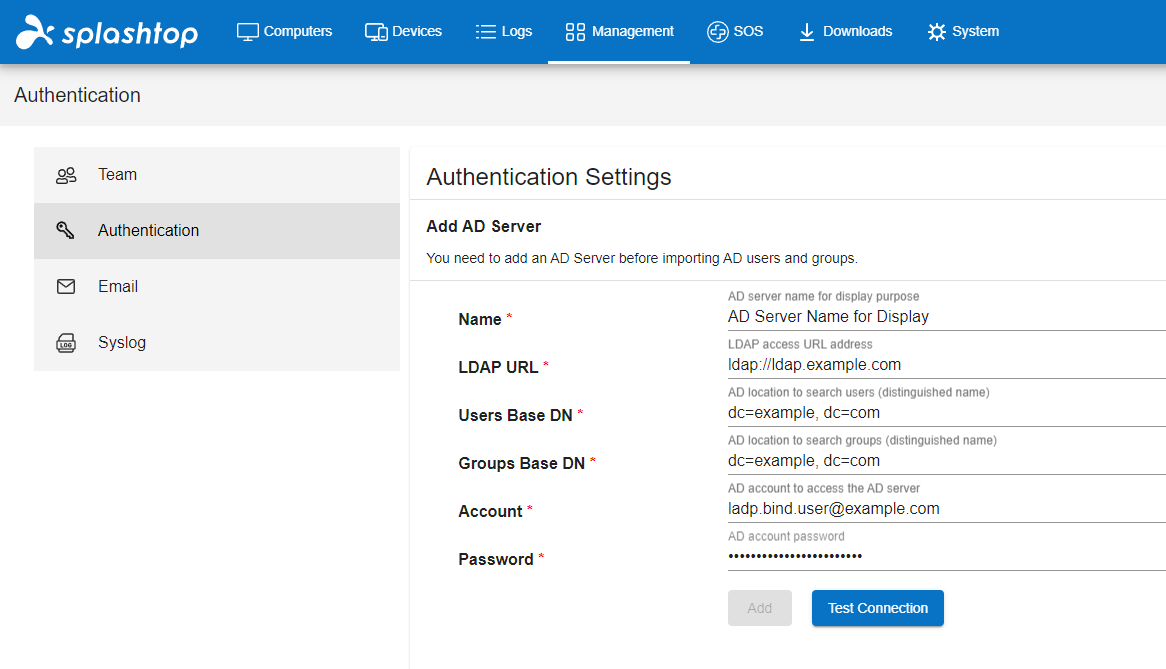Open the System tab
This screenshot has height=669, width=1166.
963,32
